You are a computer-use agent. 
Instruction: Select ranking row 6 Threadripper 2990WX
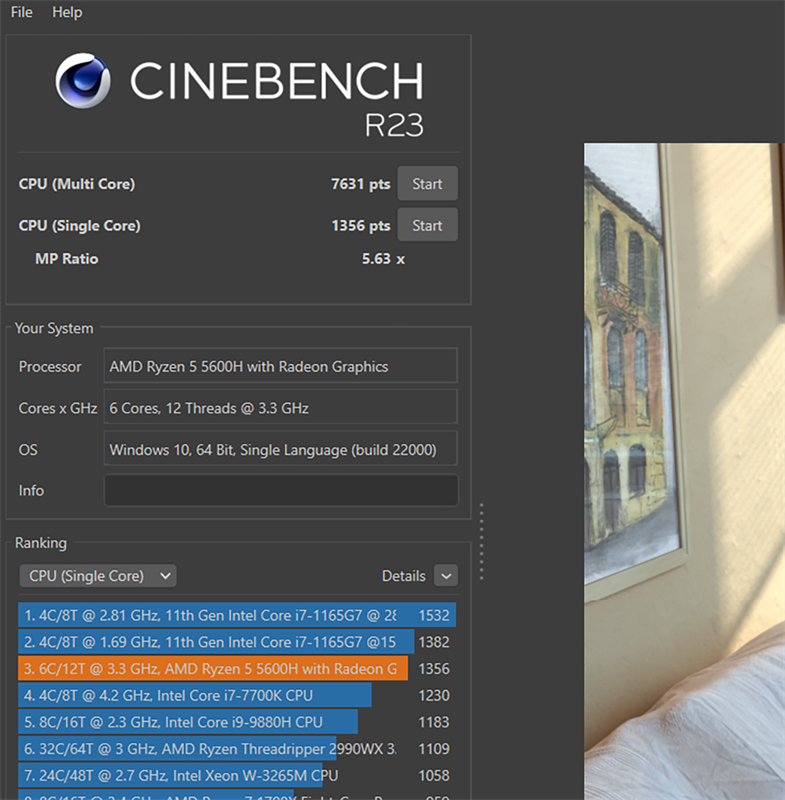coord(237,748)
